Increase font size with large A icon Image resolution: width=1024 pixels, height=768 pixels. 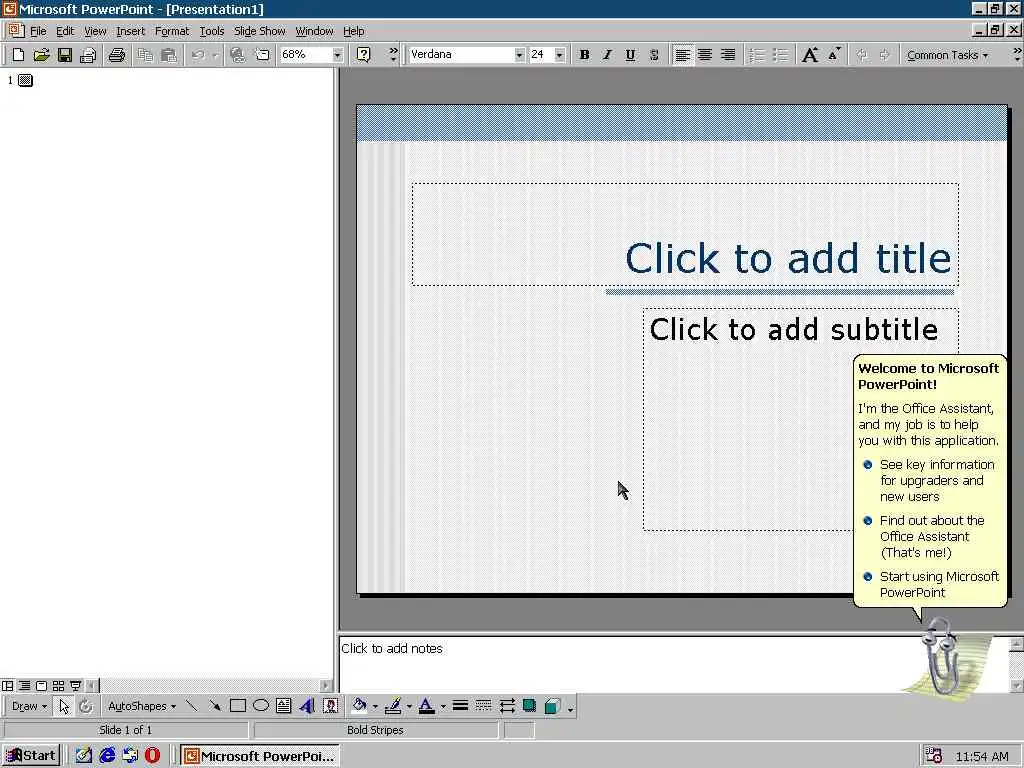tap(810, 55)
